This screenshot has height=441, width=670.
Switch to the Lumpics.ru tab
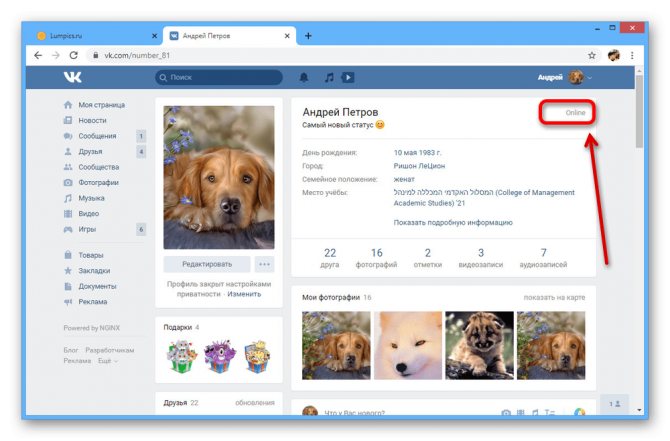(96, 36)
